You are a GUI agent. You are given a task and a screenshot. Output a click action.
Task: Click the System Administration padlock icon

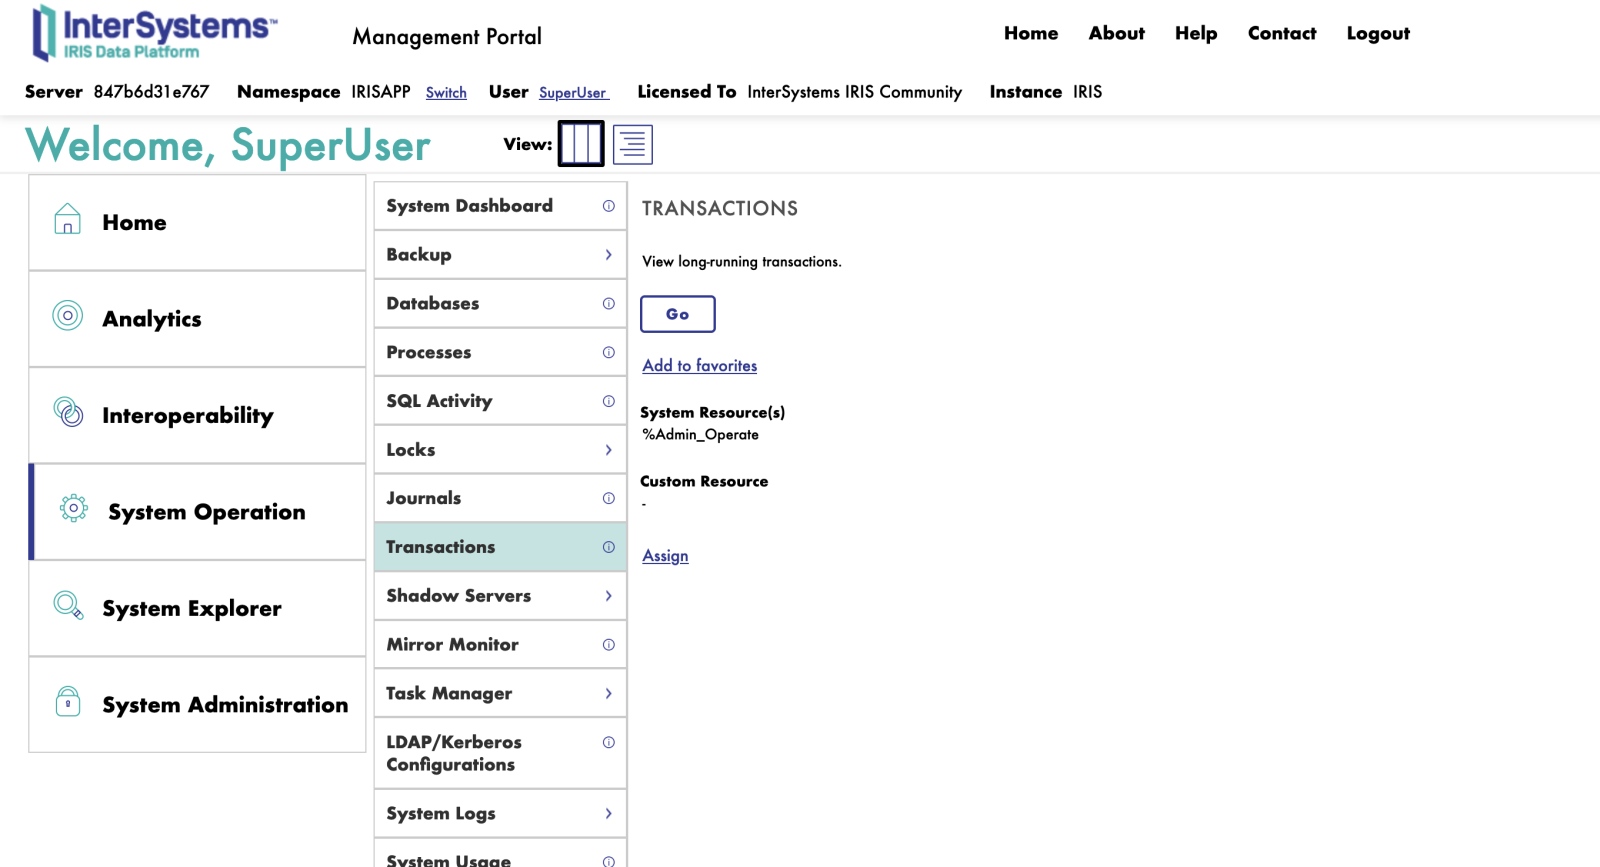[x=68, y=702]
